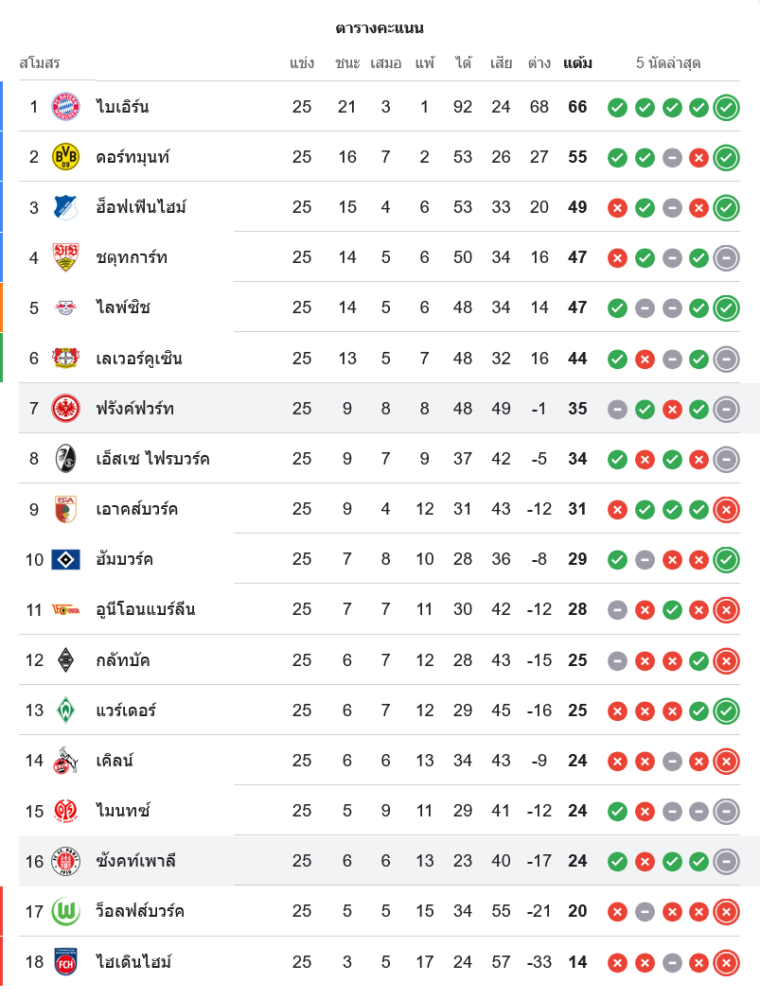Viewport: 760px width, 1000px height.
Task: Click the Bayern Munich club logo
Action: 66,107
